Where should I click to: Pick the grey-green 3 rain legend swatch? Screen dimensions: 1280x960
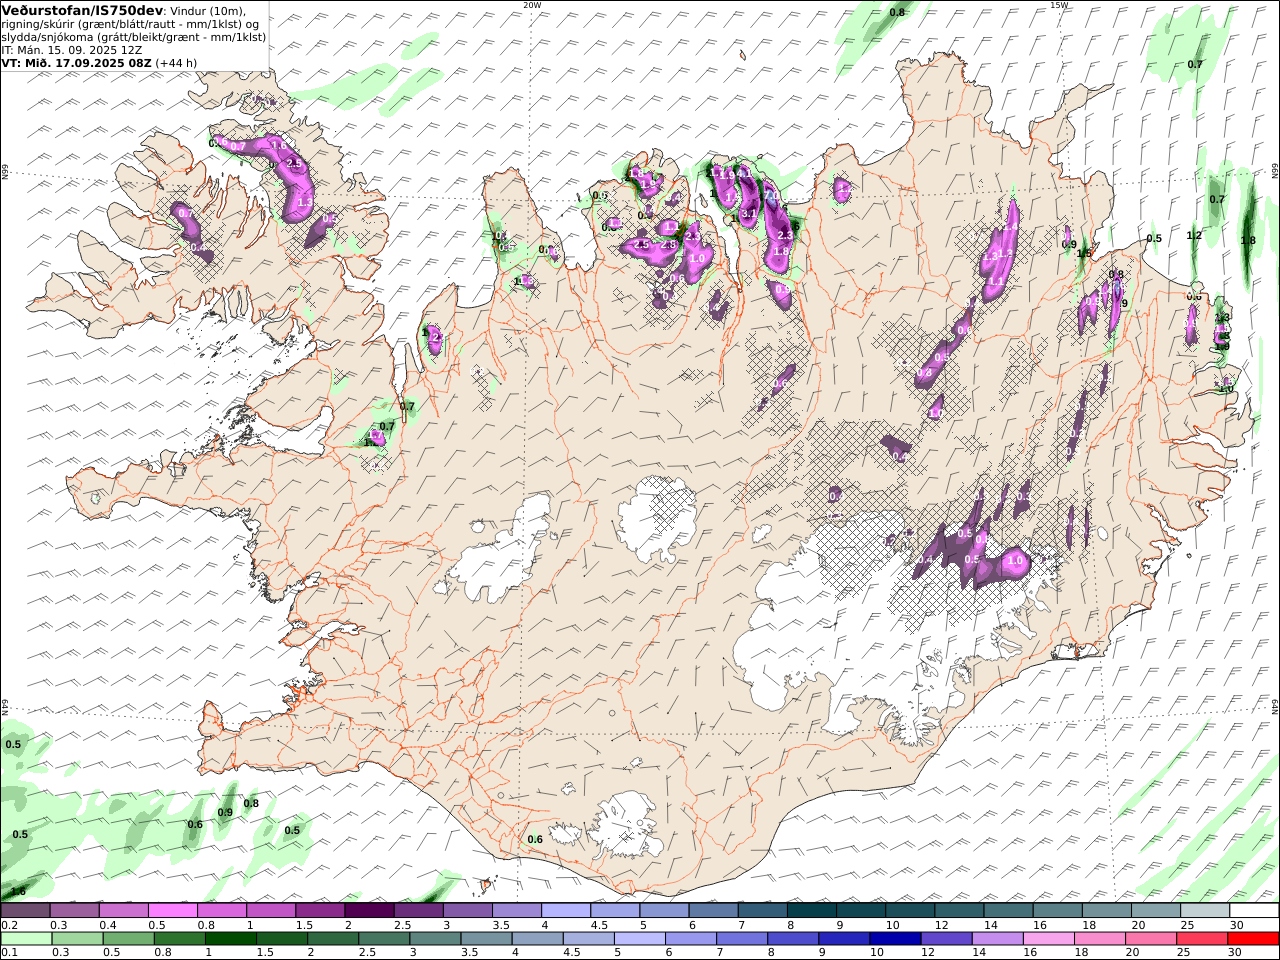tap(435, 939)
